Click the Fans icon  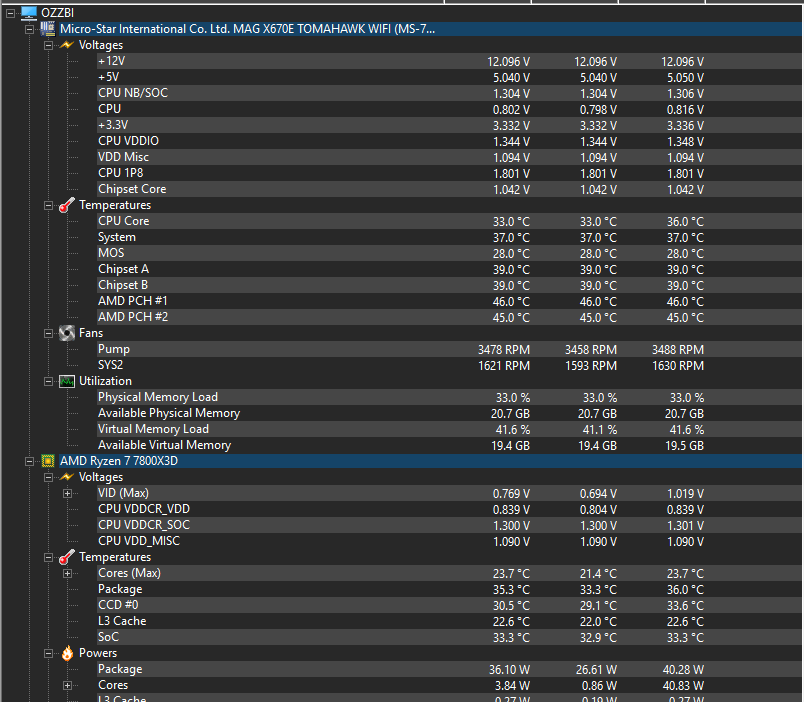tap(67, 333)
